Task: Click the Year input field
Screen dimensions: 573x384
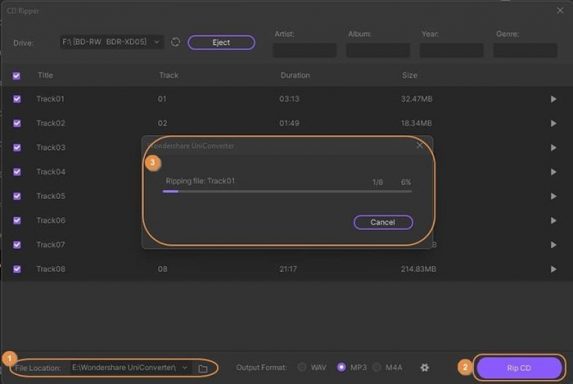Action: pyautogui.click(x=452, y=50)
